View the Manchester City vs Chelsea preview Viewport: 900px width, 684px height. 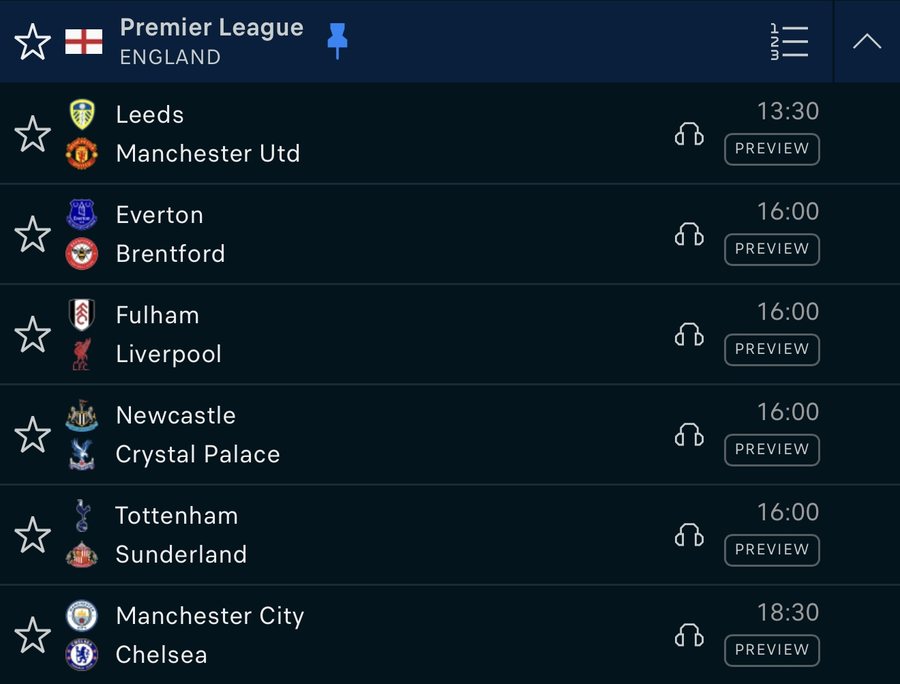click(x=771, y=650)
